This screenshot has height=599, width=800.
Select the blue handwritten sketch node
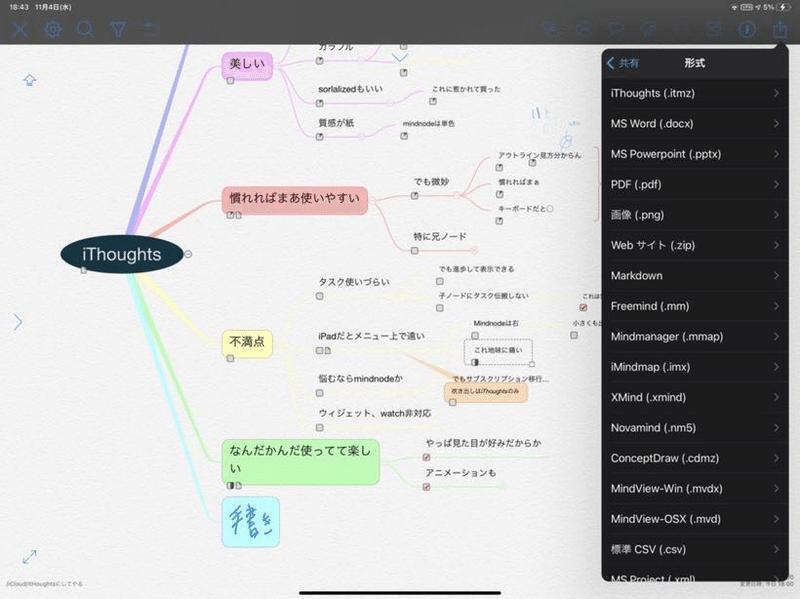[x=251, y=522]
